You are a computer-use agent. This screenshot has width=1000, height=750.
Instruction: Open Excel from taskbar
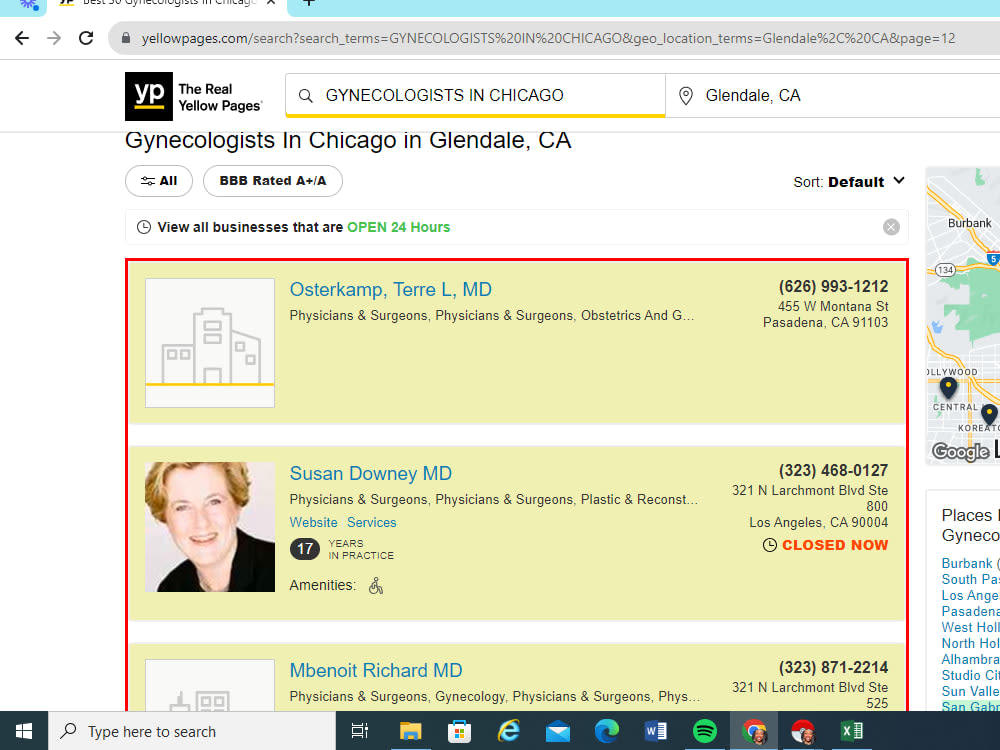(851, 731)
